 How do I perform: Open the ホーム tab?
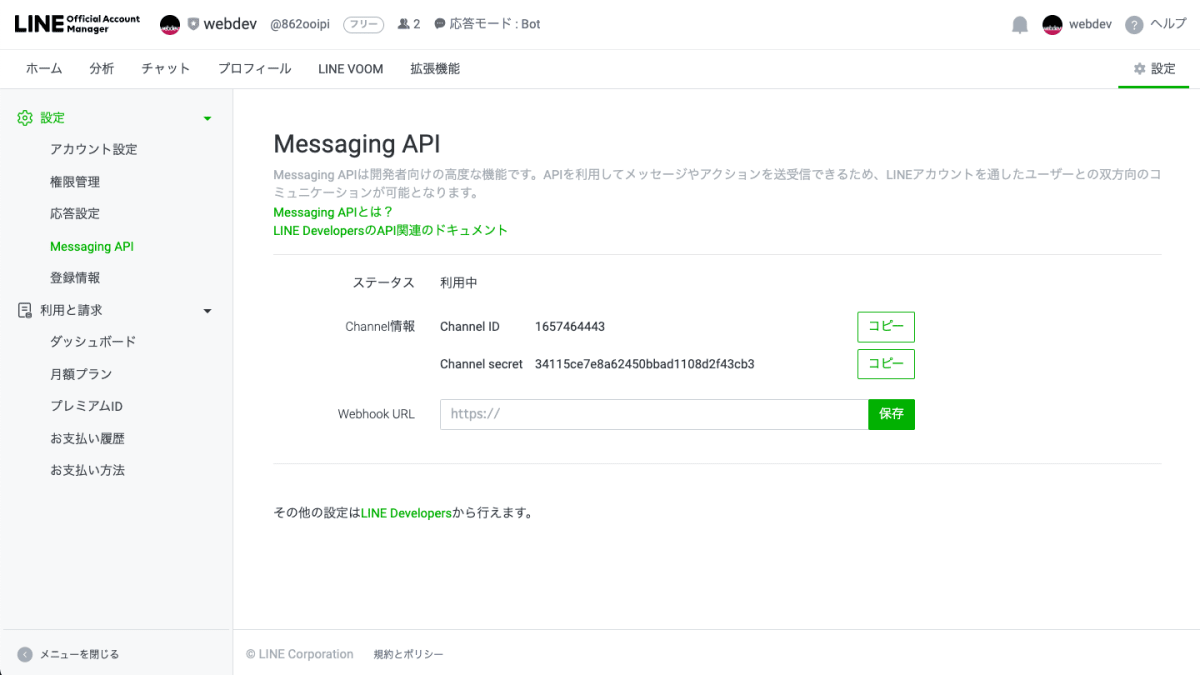coord(44,69)
